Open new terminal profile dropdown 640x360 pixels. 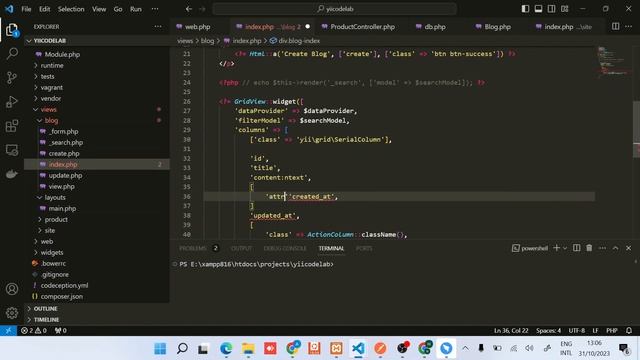(565, 248)
